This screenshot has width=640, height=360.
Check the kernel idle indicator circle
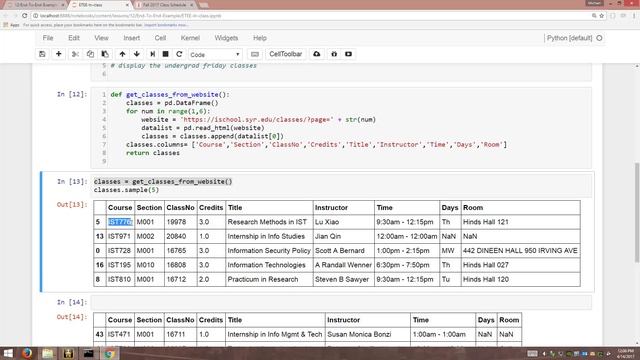click(599, 38)
